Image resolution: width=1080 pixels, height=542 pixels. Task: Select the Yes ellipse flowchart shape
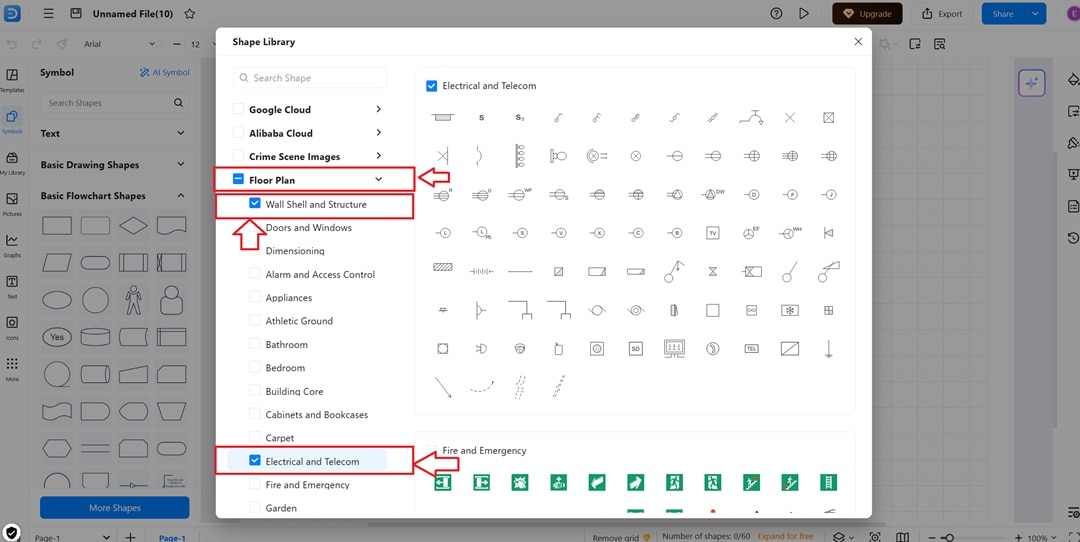57,337
